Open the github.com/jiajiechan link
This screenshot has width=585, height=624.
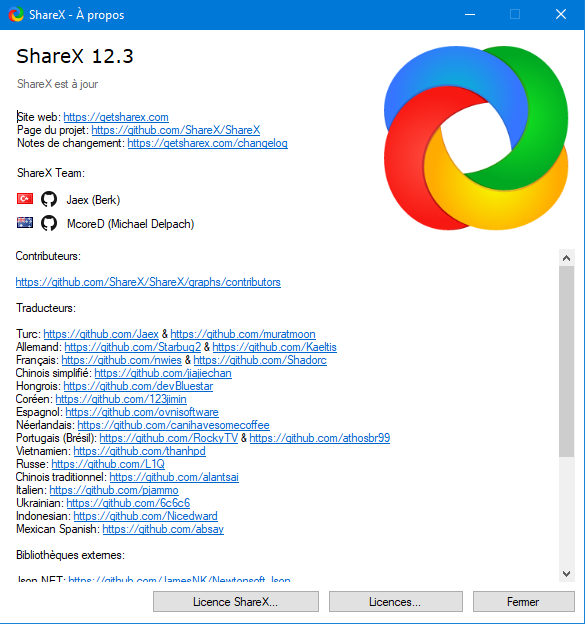163,373
